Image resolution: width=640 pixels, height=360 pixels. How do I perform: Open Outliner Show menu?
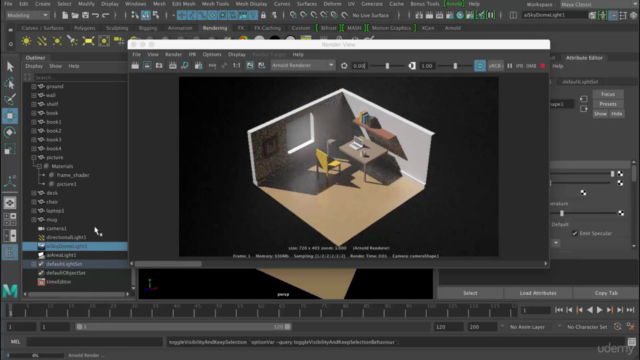click(x=56, y=66)
